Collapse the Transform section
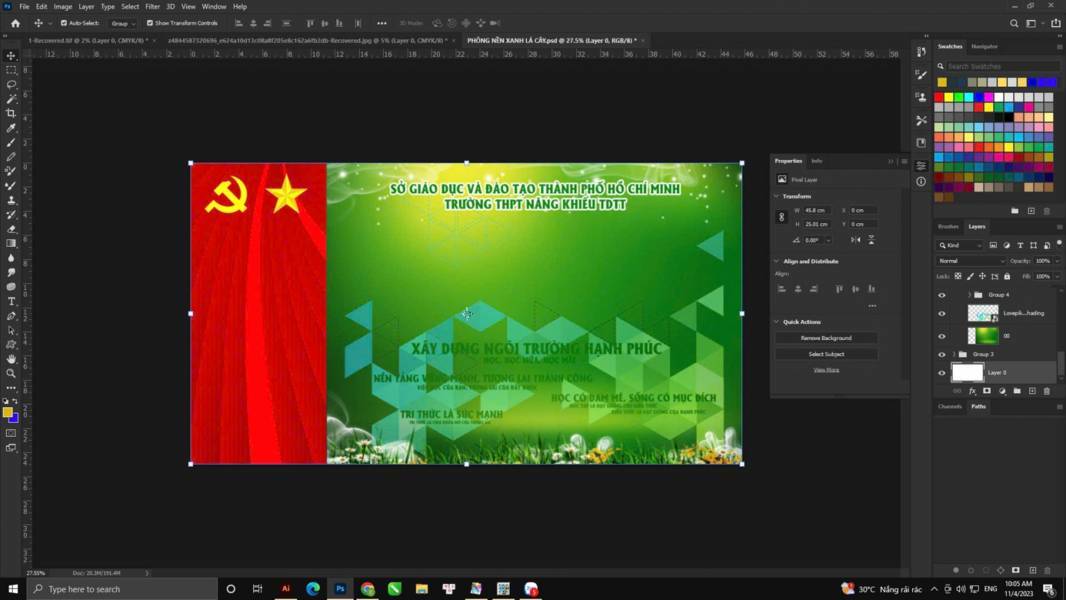 coord(777,196)
